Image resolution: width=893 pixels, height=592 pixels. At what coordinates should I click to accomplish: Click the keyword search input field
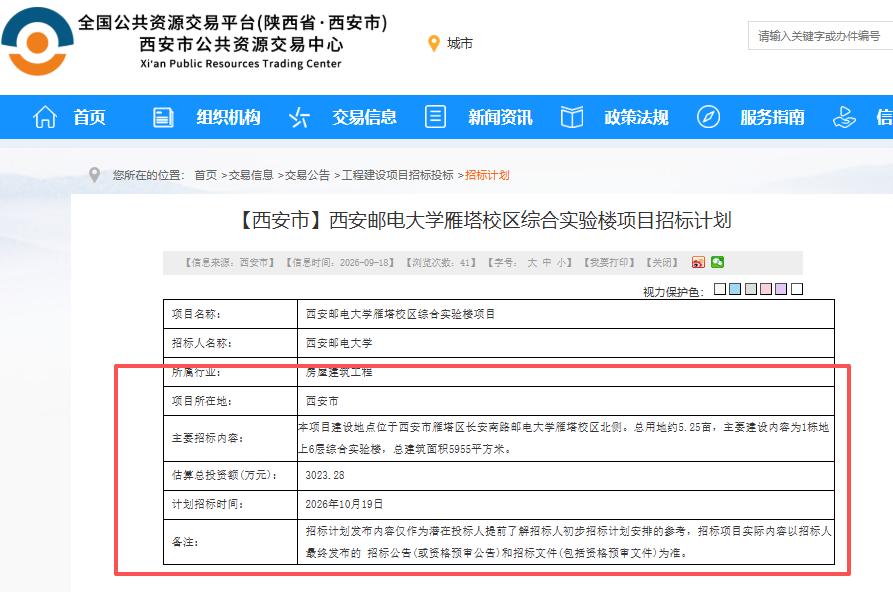(x=820, y=36)
